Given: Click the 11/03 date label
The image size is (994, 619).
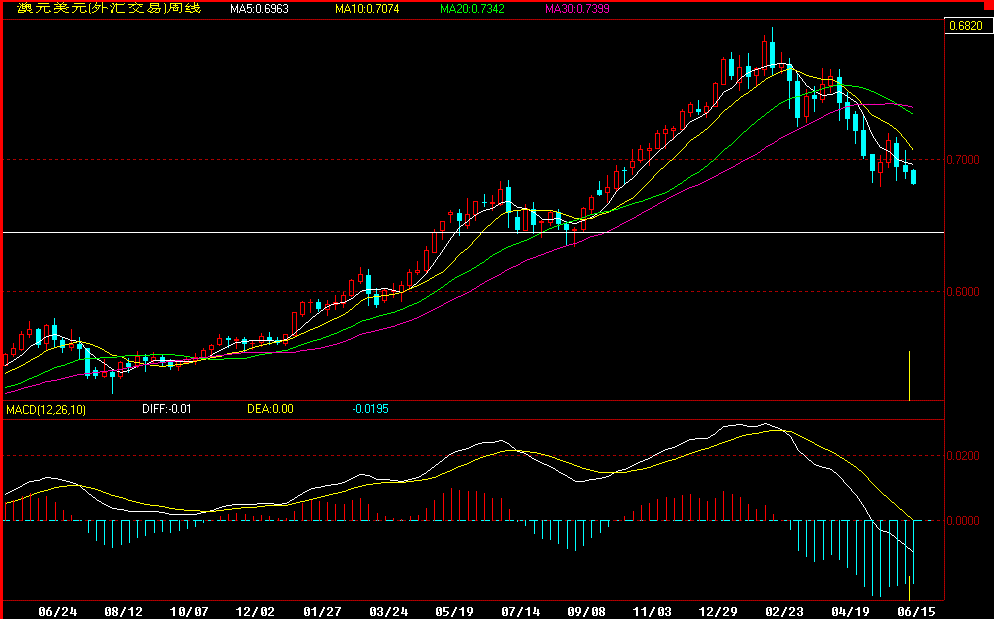Looking at the screenshot, I should click(652, 611).
